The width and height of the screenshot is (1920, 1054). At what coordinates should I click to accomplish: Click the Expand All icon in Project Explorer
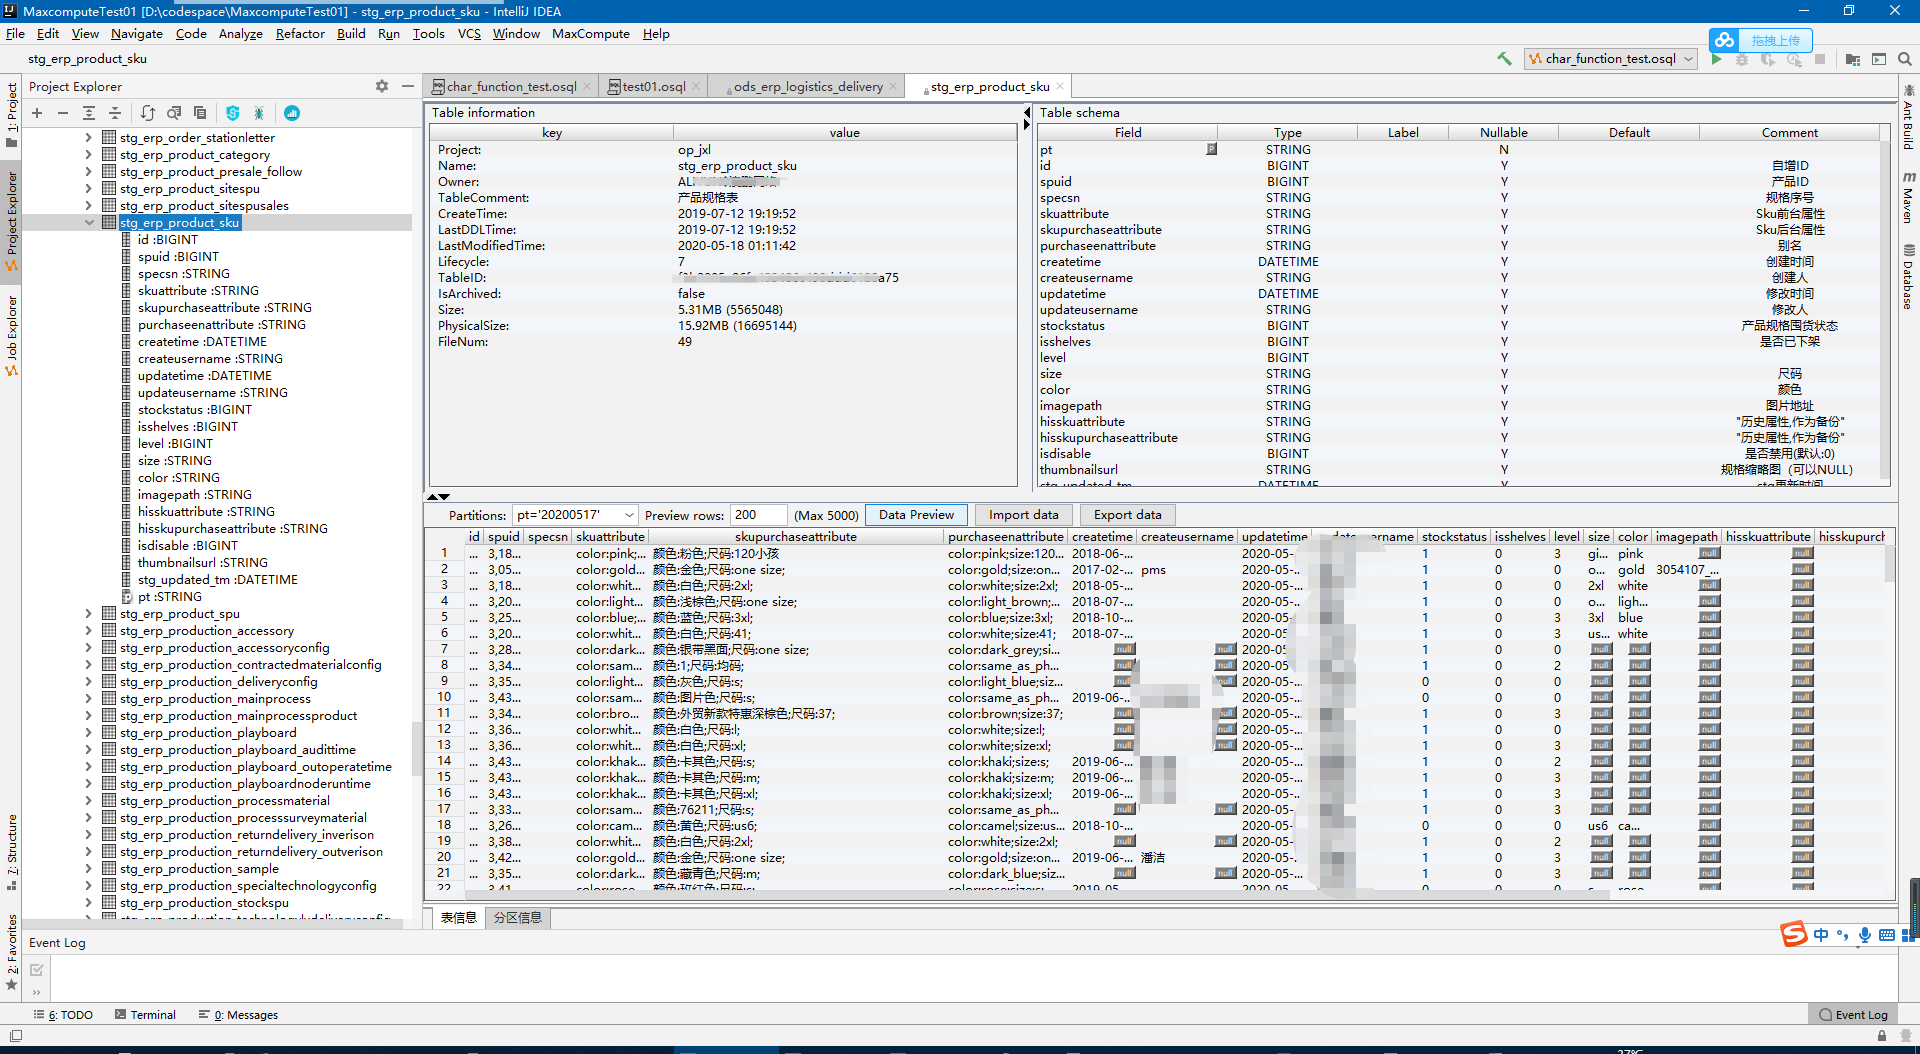pos(88,113)
